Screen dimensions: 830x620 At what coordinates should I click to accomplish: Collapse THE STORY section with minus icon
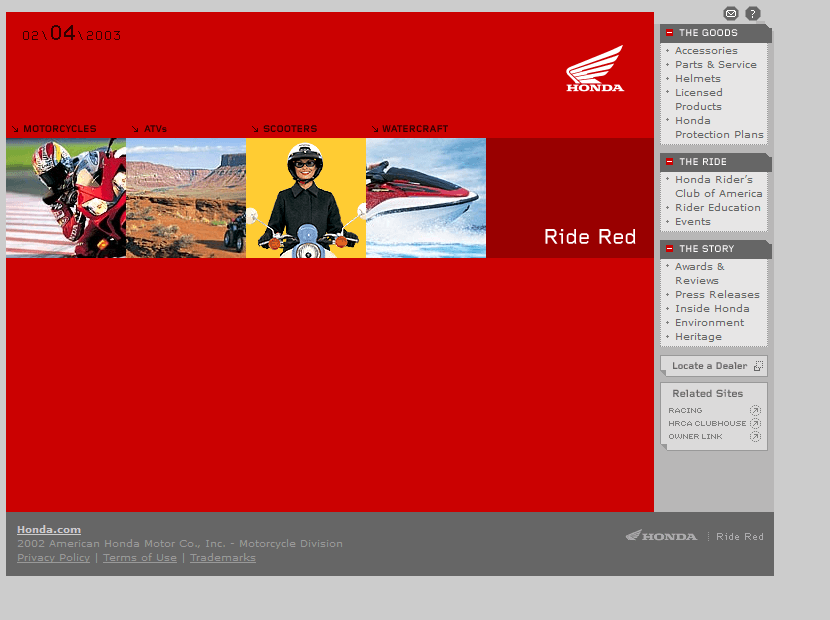click(670, 248)
